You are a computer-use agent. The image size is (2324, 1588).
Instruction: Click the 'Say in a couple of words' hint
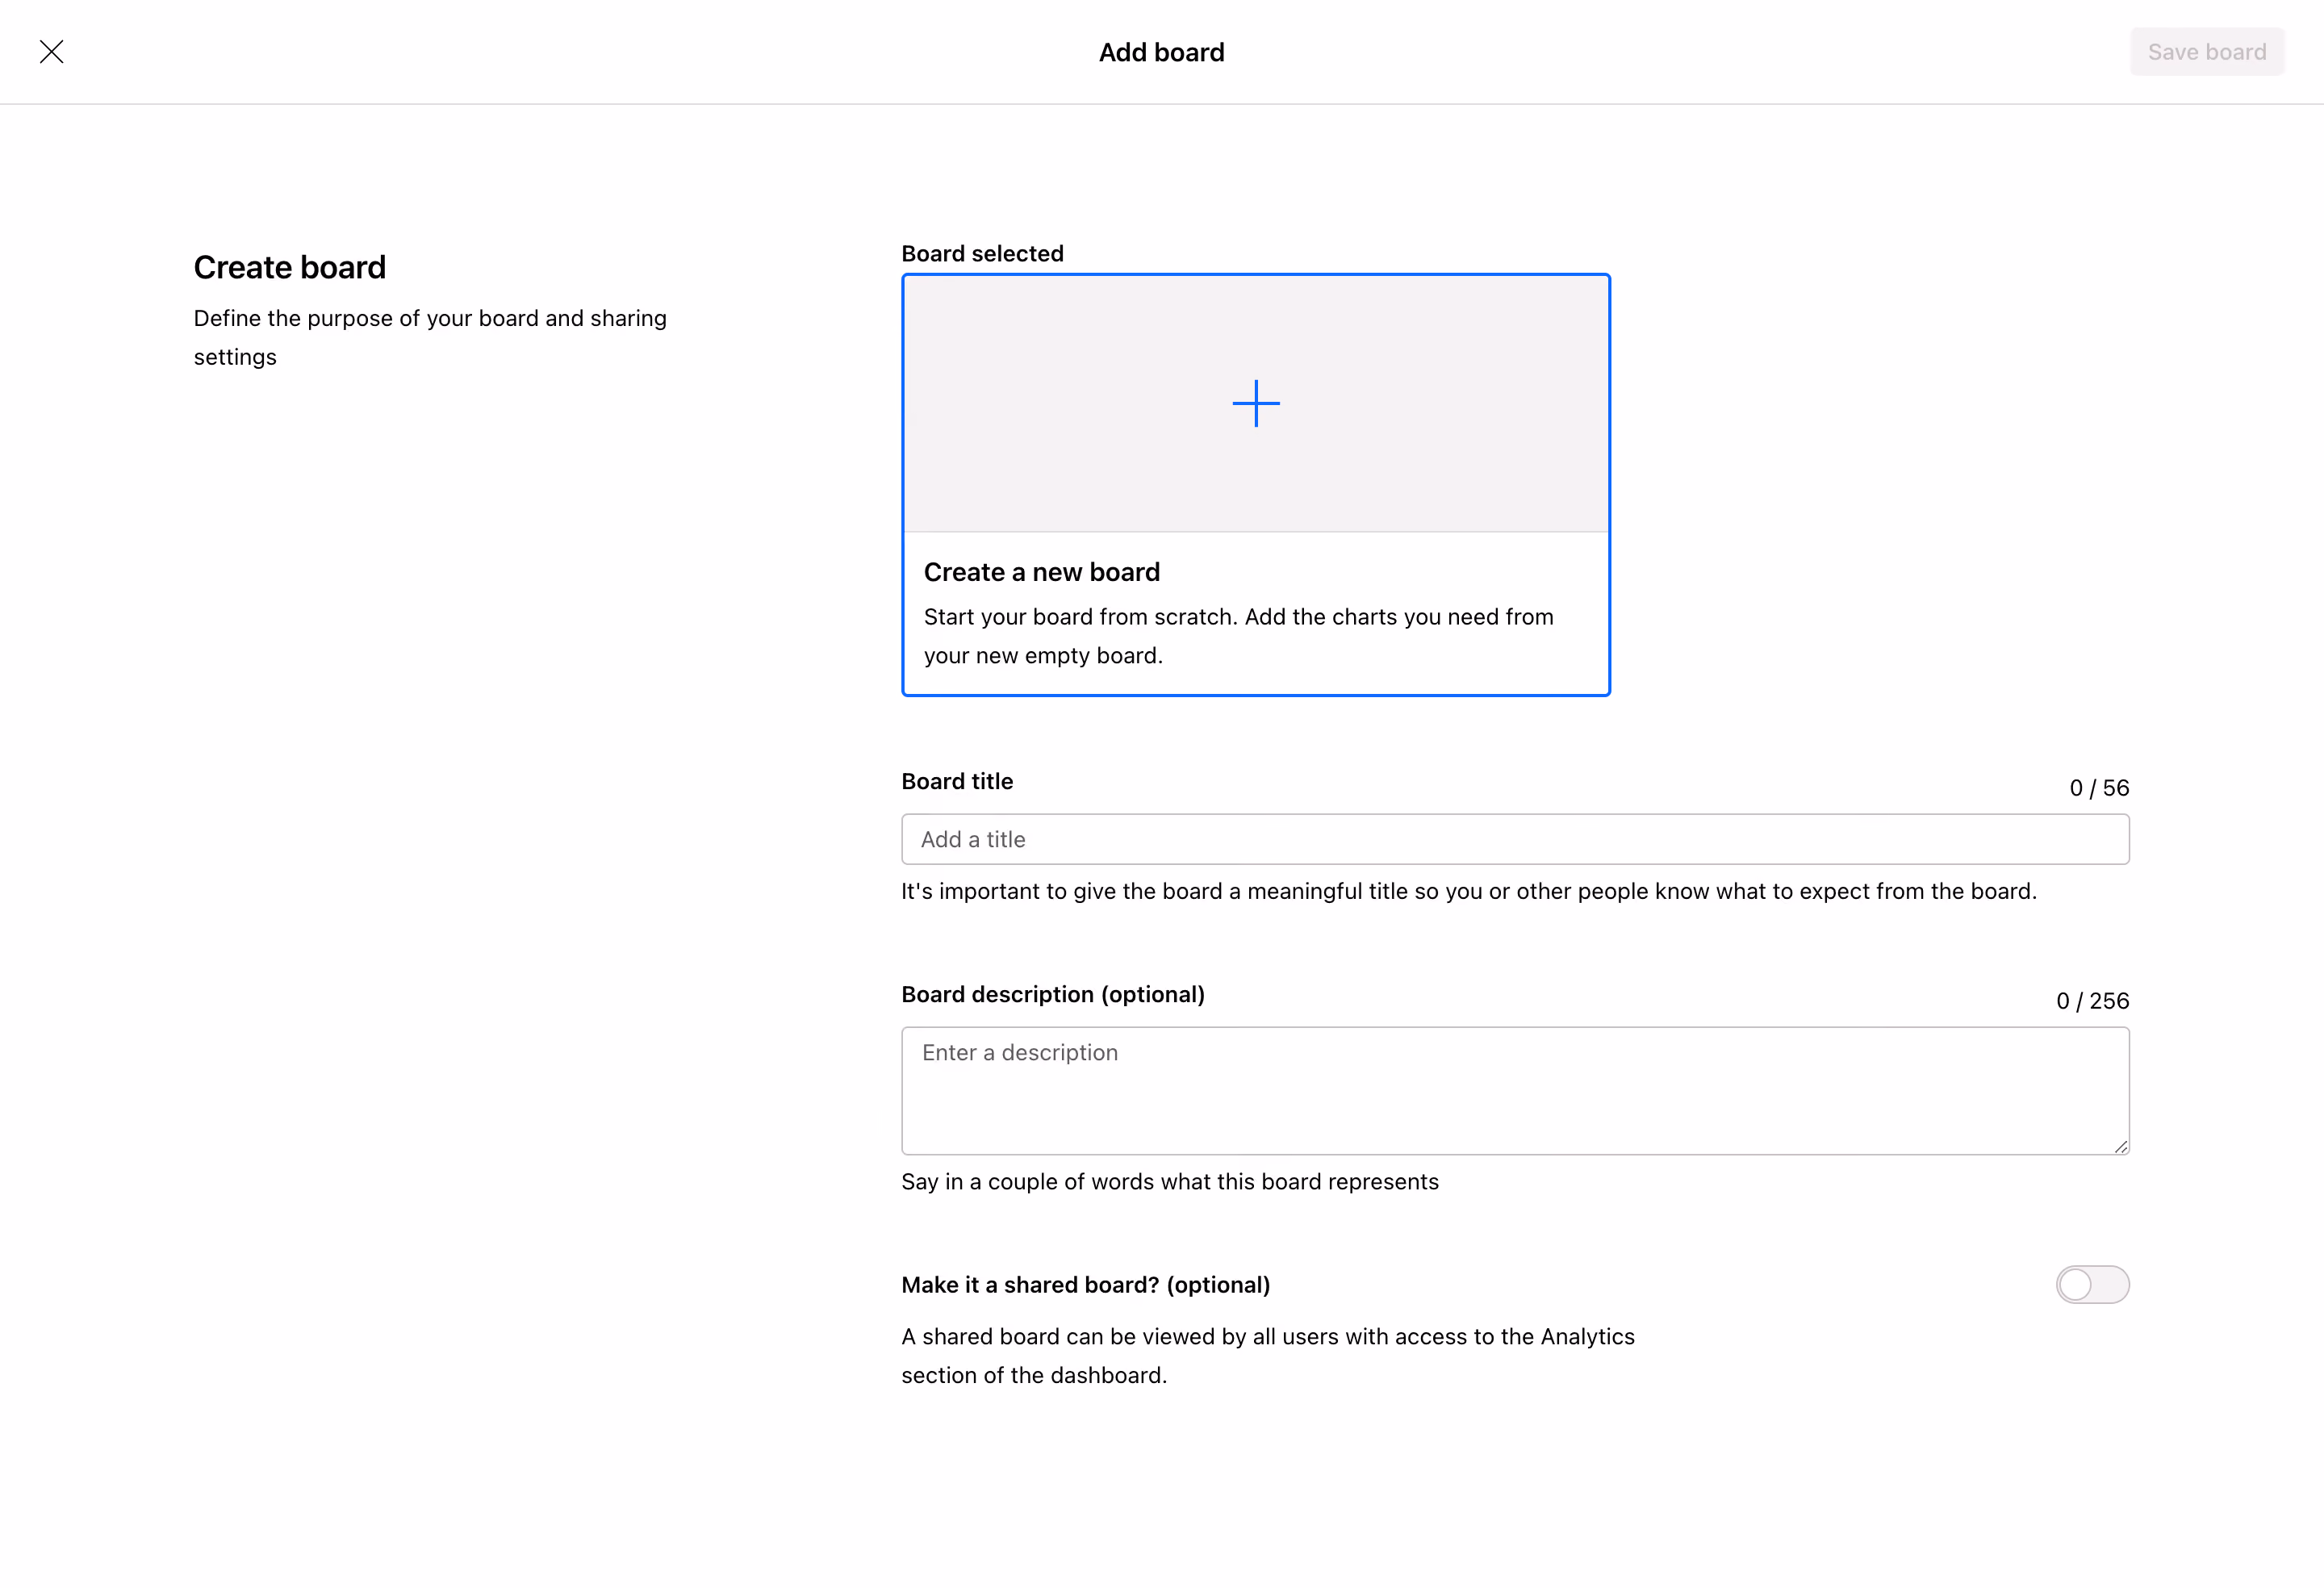pos(1170,1182)
